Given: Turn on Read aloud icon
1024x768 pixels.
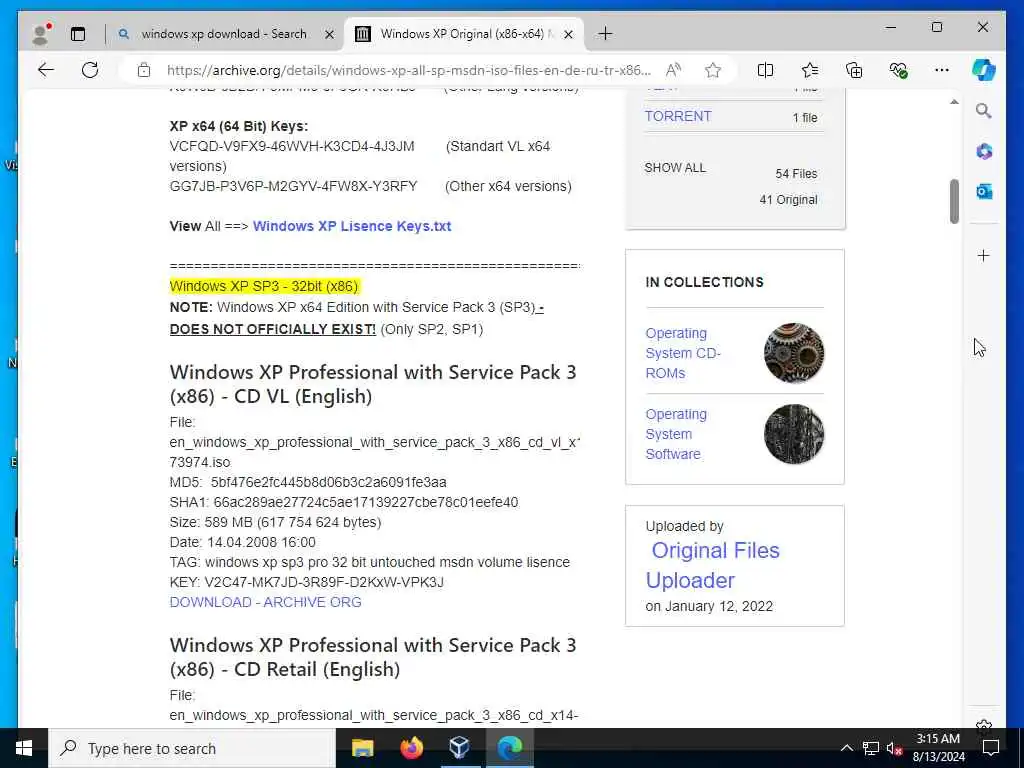Looking at the screenshot, I should pyautogui.click(x=673, y=70).
